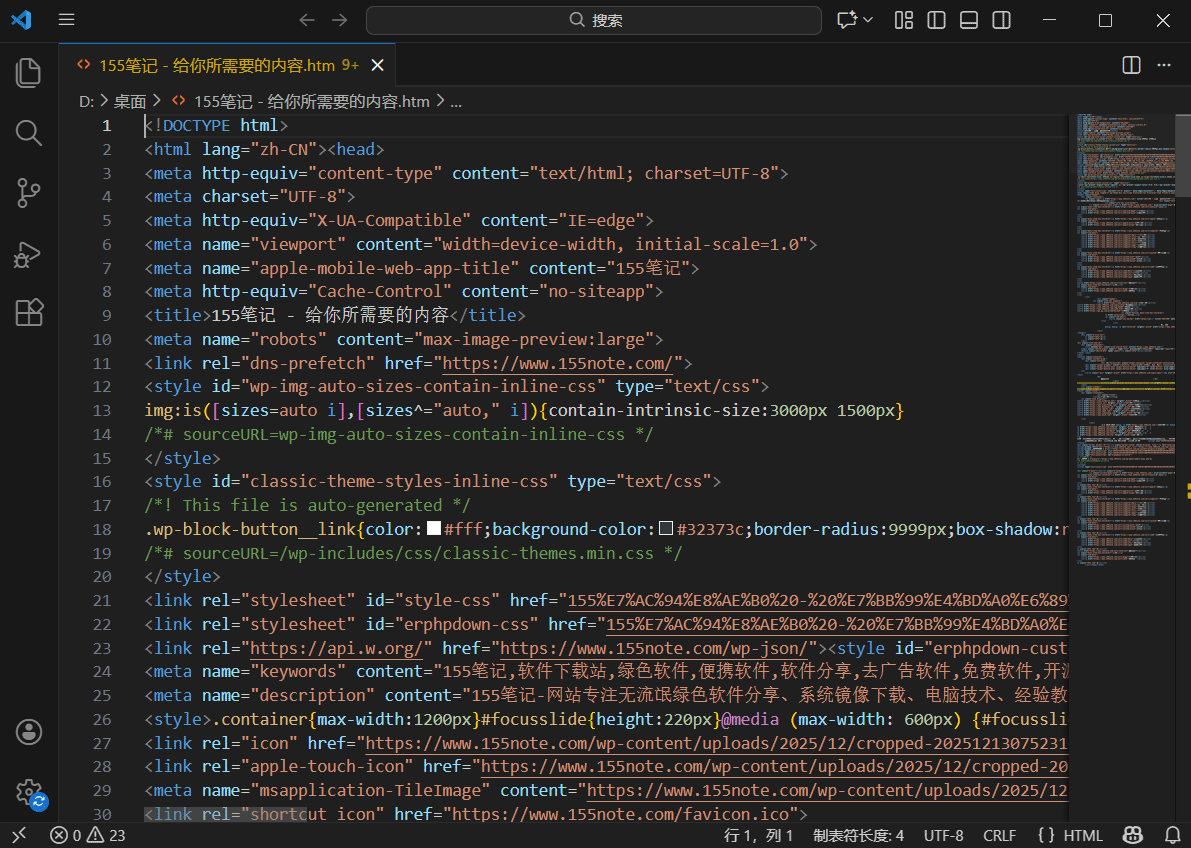1191x848 pixels.
Task: Expand the breadcrumb ellipsis symbol list
Action: coord(456,101)
